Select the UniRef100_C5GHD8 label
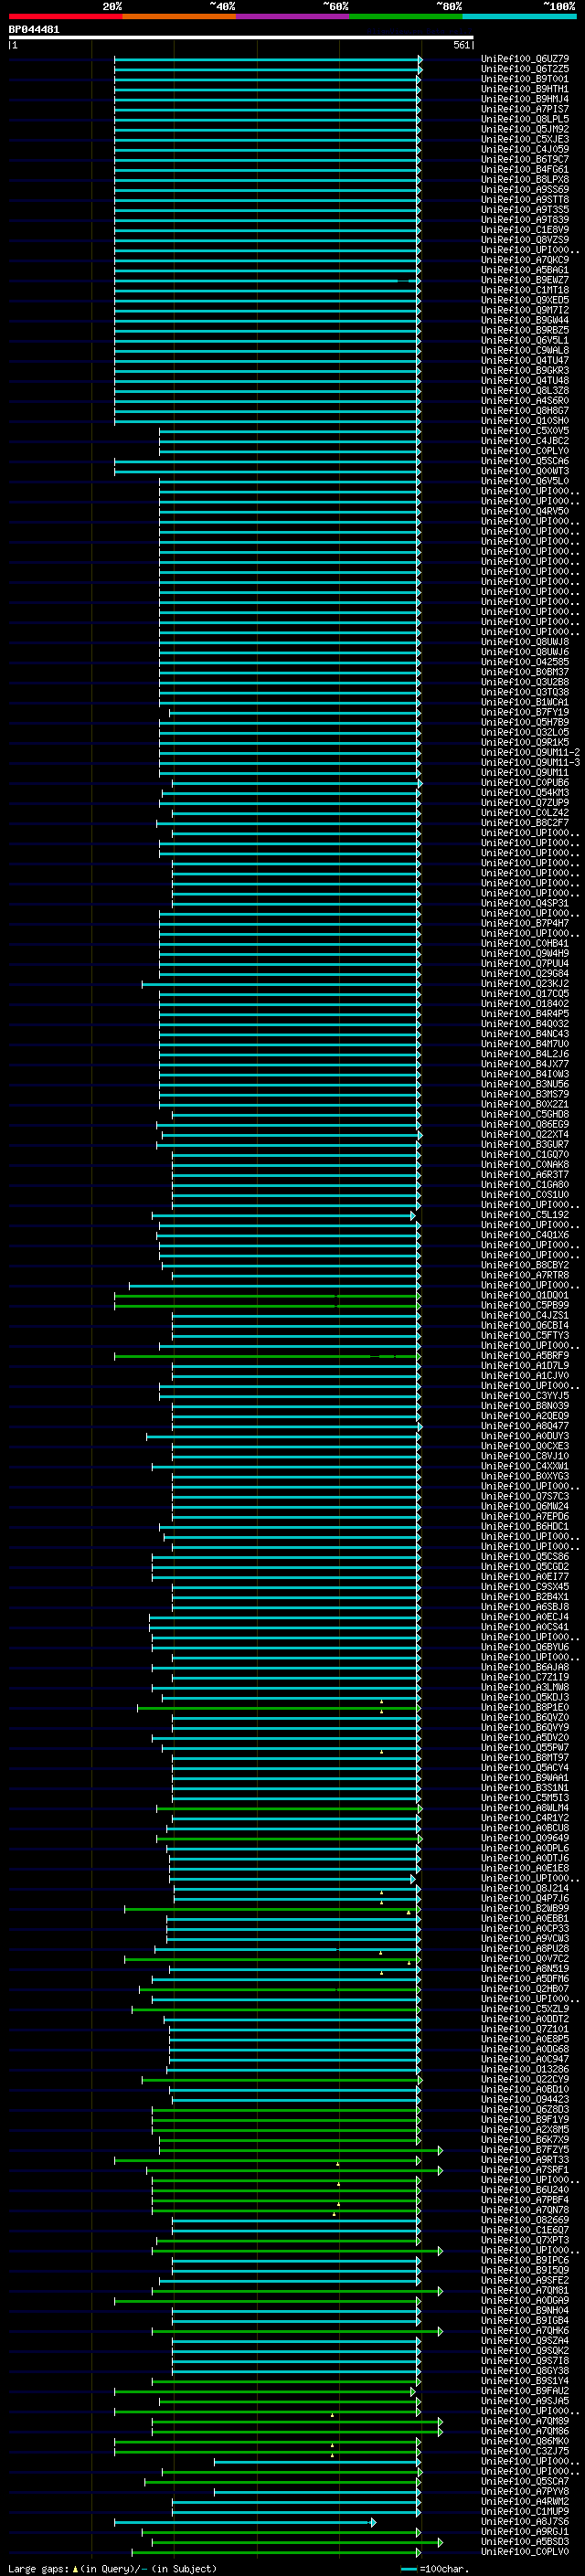The width and height of the screenshot is (585, 2576). [x=525, y=1114]
